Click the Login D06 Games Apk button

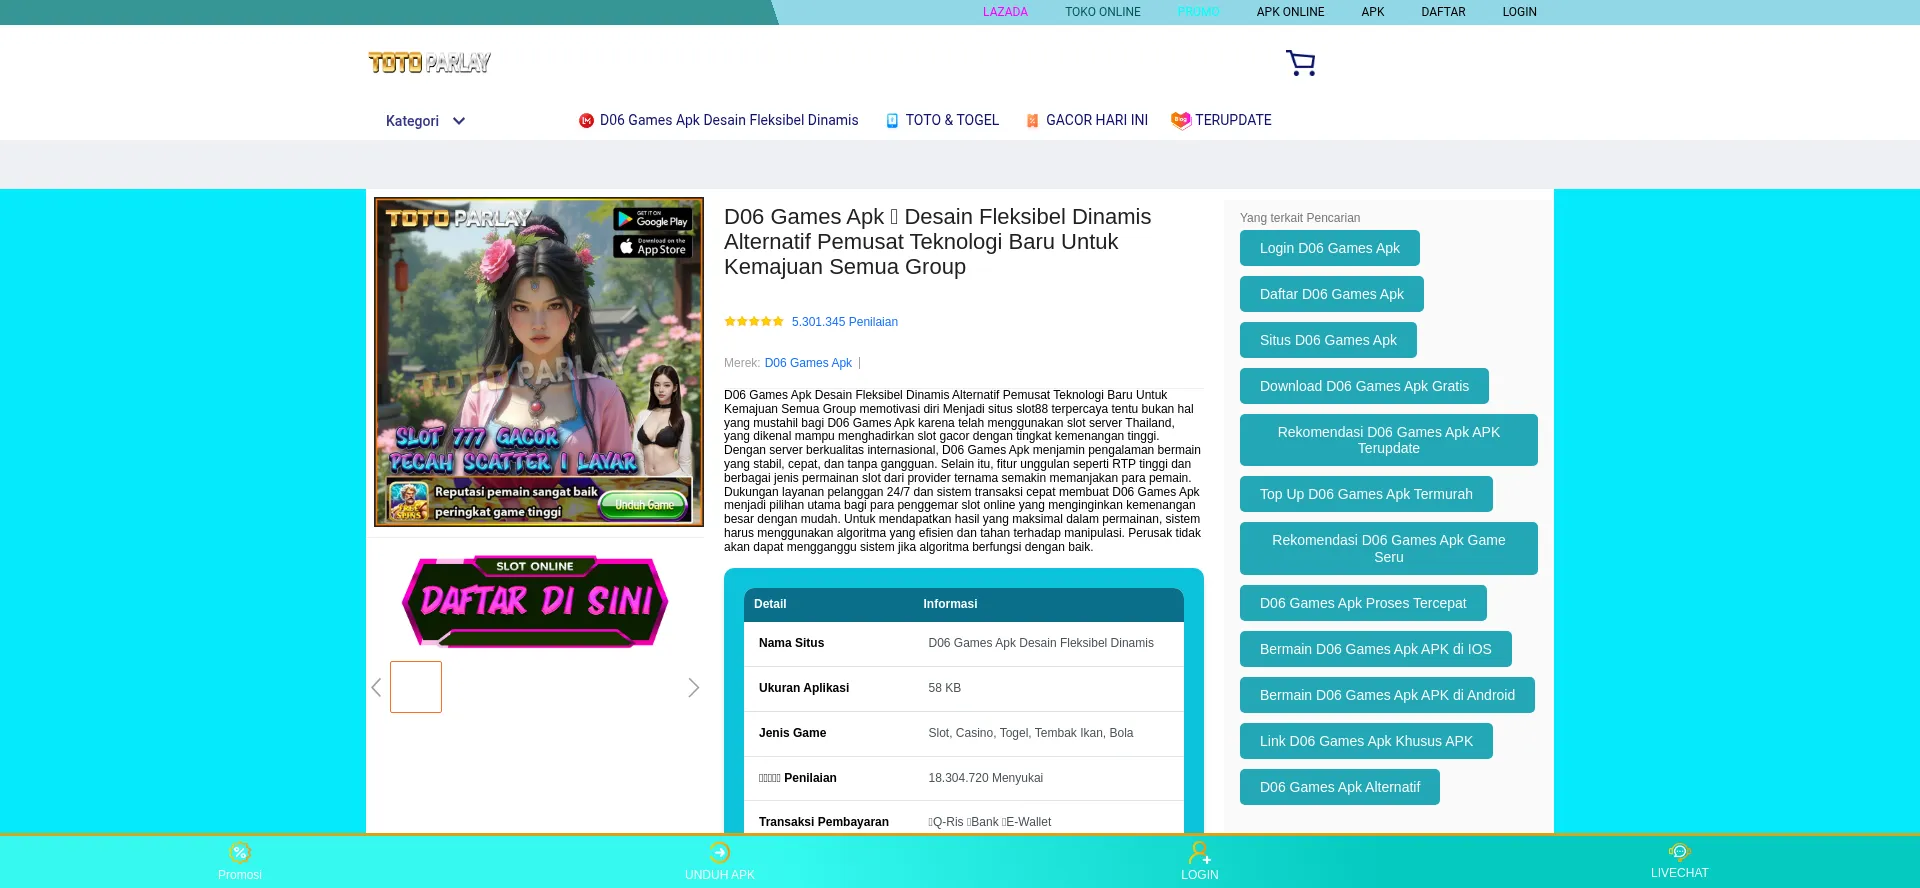1330,248
